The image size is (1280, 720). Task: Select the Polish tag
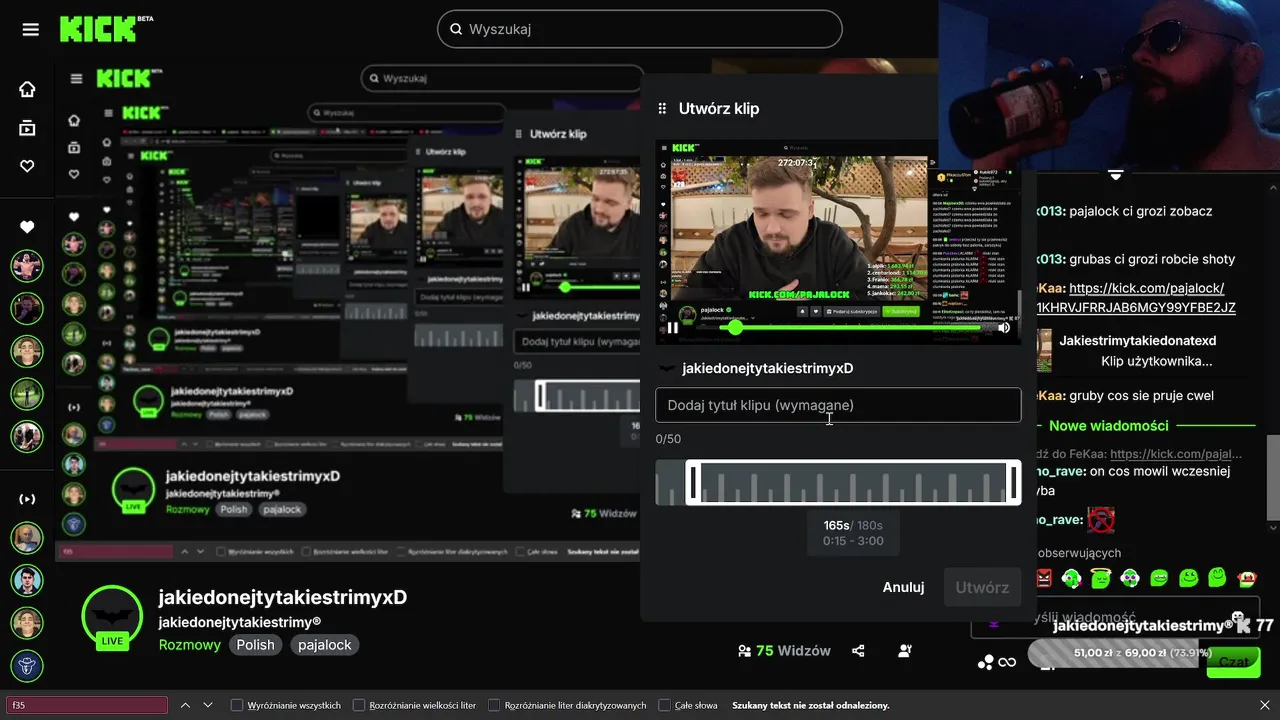pyautogui.click(x=255, y=645)
